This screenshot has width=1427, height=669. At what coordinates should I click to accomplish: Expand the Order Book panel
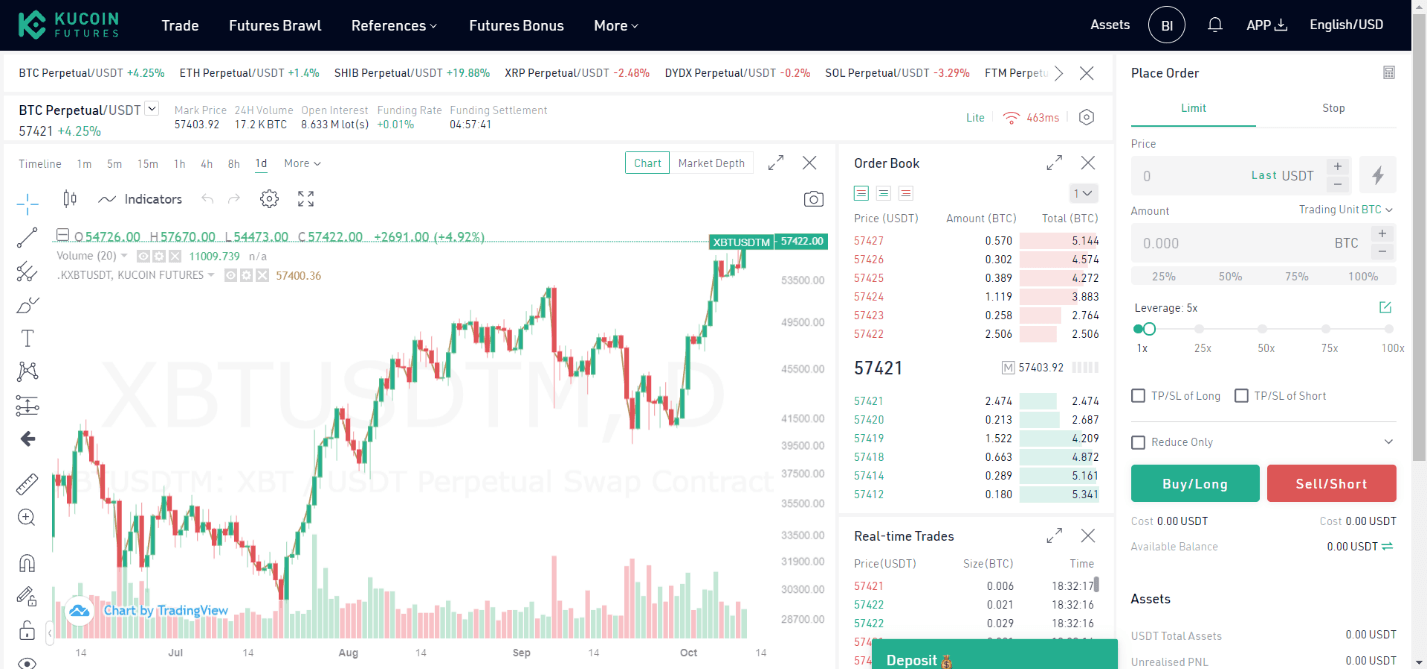click(x=1054, y=163)
